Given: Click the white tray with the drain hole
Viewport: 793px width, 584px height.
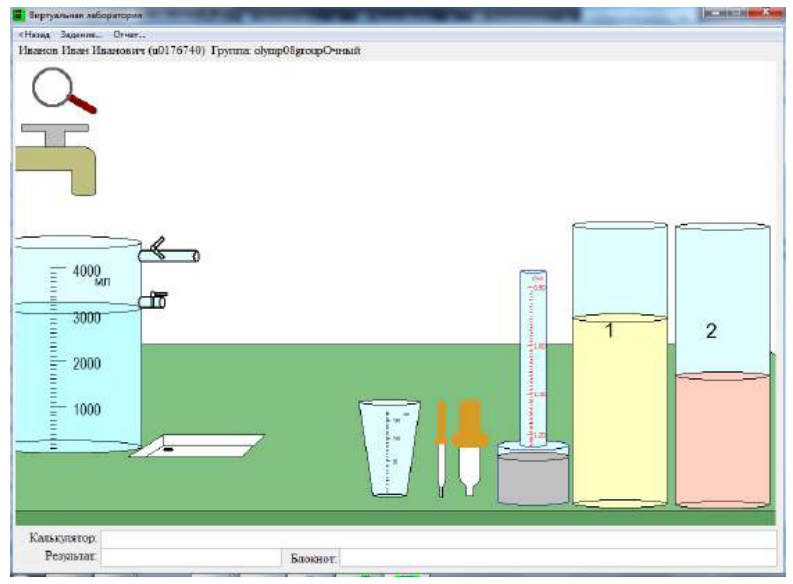Looking at the screenshot, I should (x=197, y=446).
